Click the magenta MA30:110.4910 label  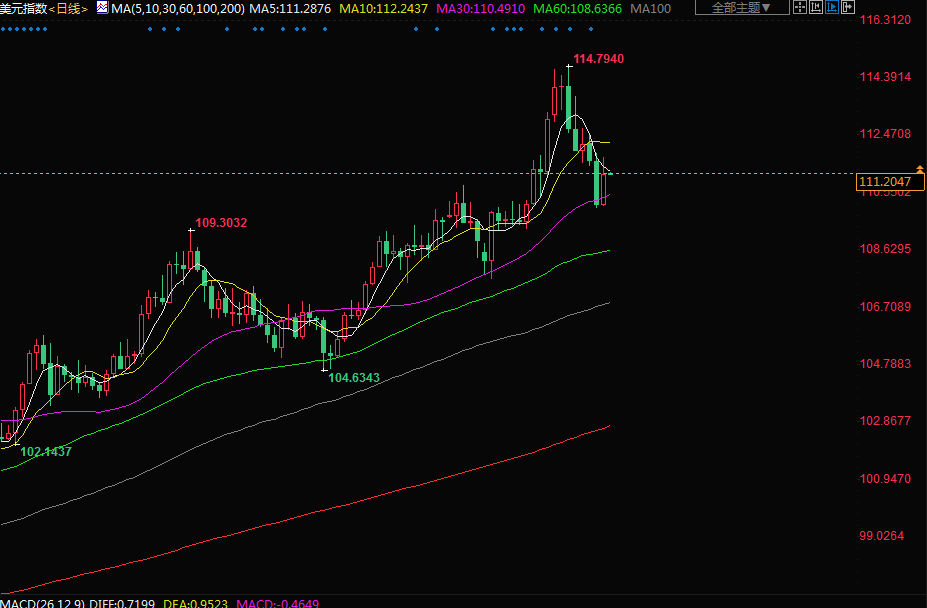pyautogui.click(x=480, y=8)
